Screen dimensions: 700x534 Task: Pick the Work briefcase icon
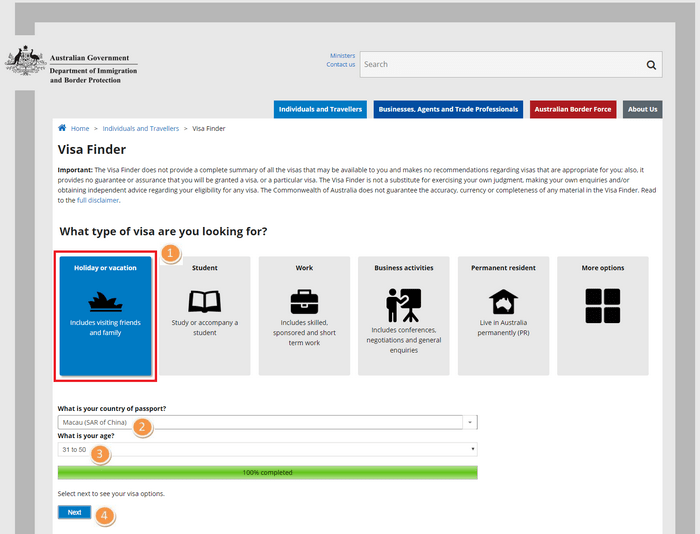304,301
